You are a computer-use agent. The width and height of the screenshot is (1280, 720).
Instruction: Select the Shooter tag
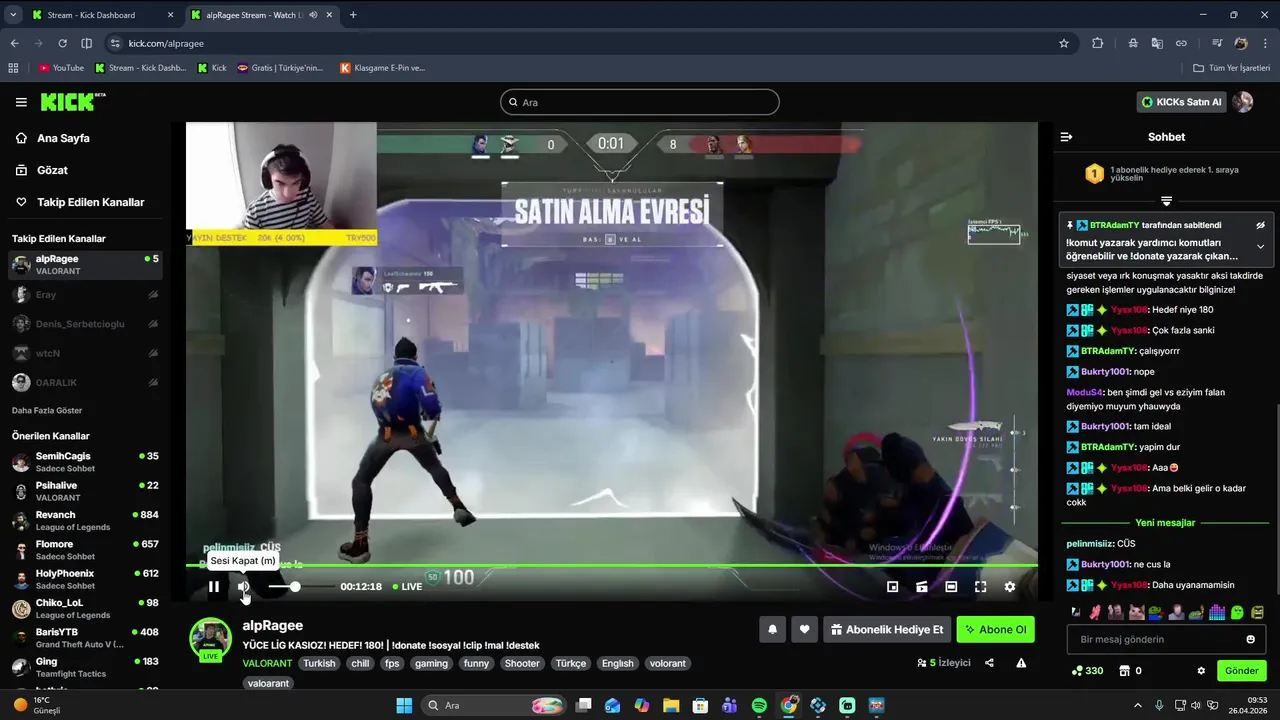click(x=522, y=663)
